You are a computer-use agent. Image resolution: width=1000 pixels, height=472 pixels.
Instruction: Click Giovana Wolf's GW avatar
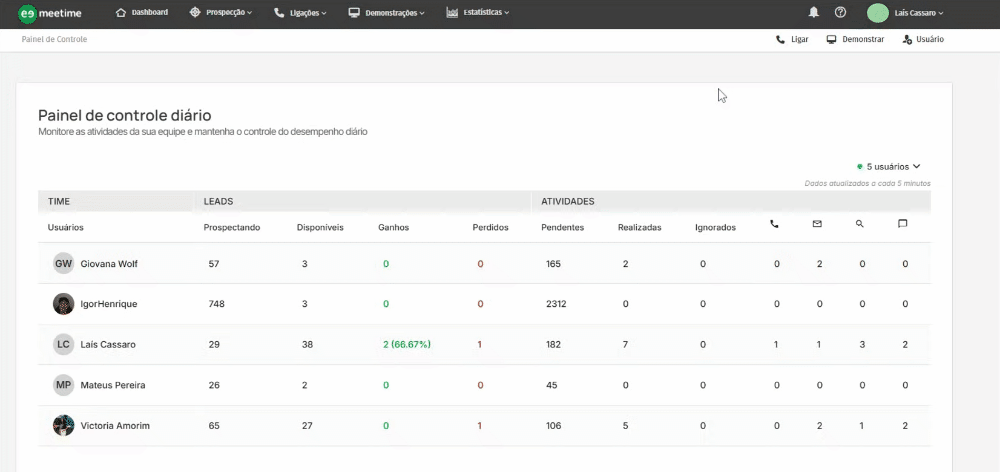click(64, 263)
